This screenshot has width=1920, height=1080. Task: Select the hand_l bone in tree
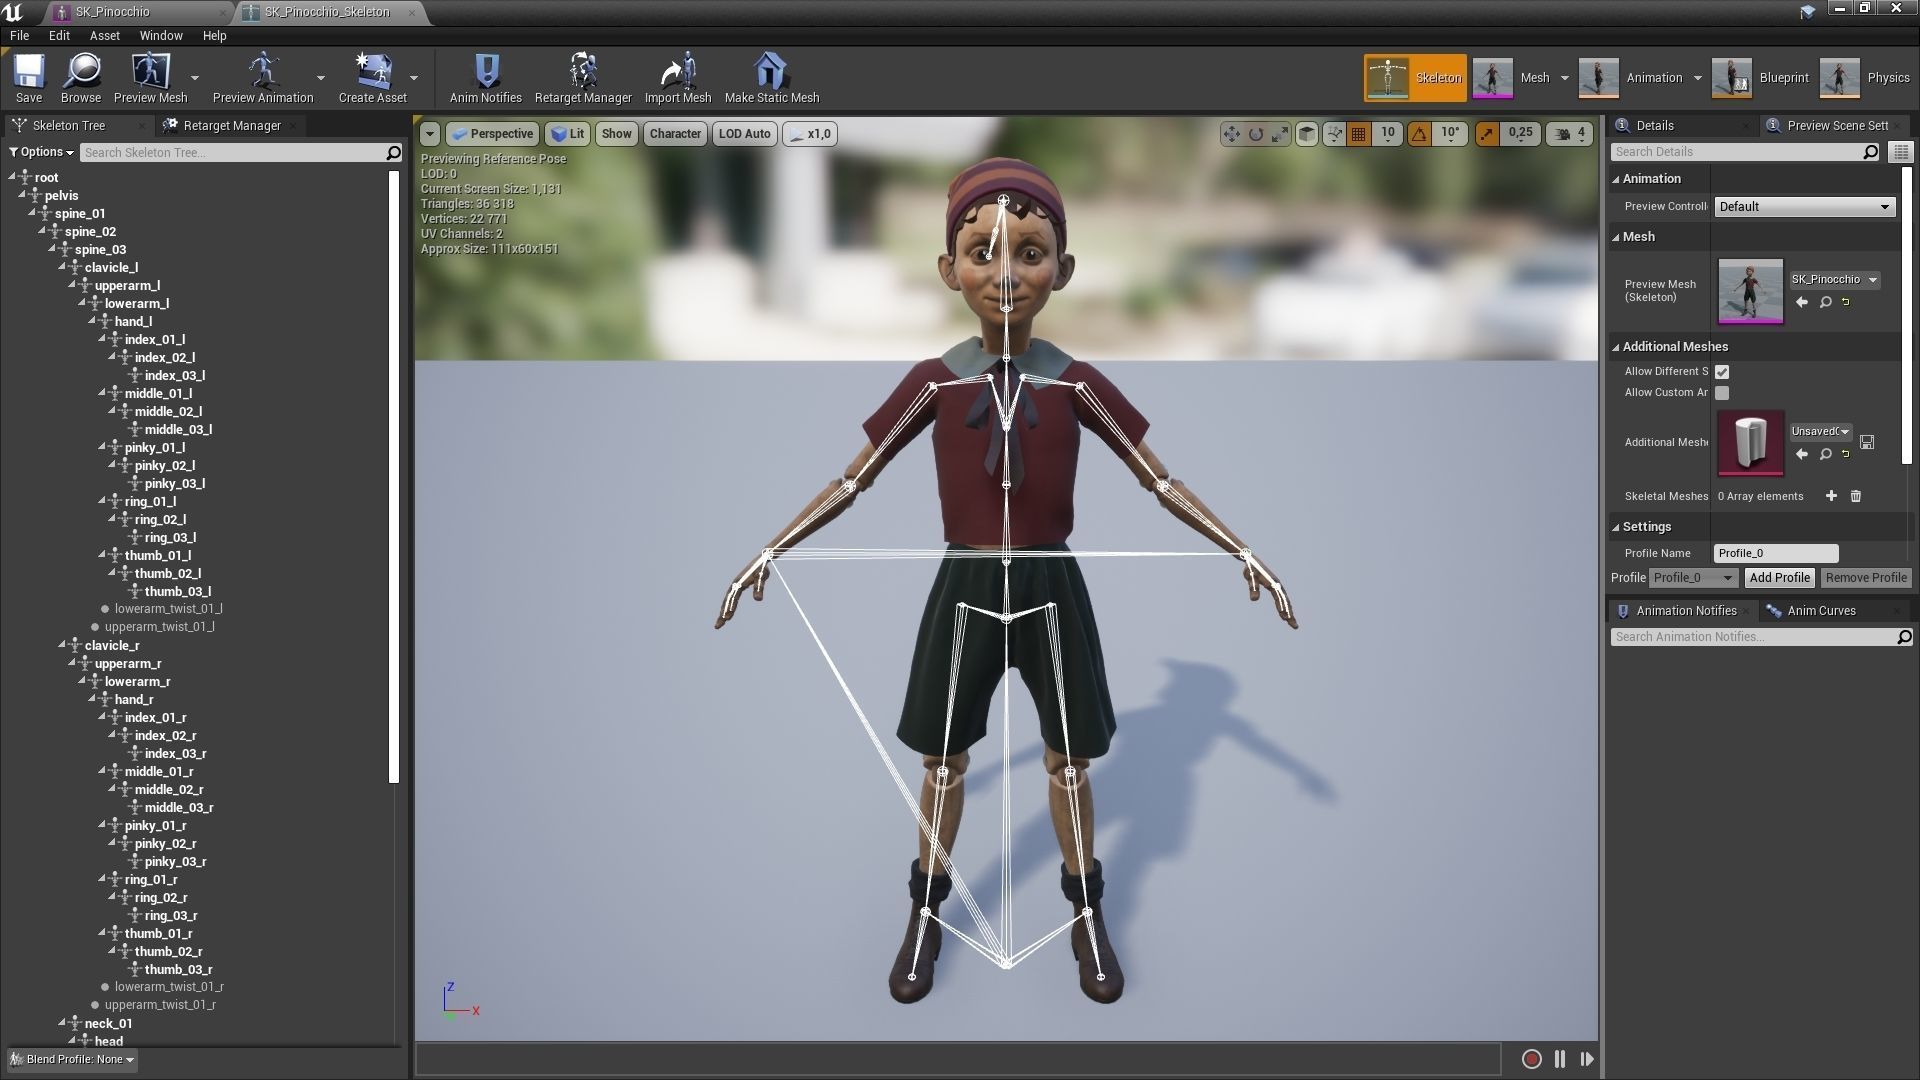pos(133,322)
